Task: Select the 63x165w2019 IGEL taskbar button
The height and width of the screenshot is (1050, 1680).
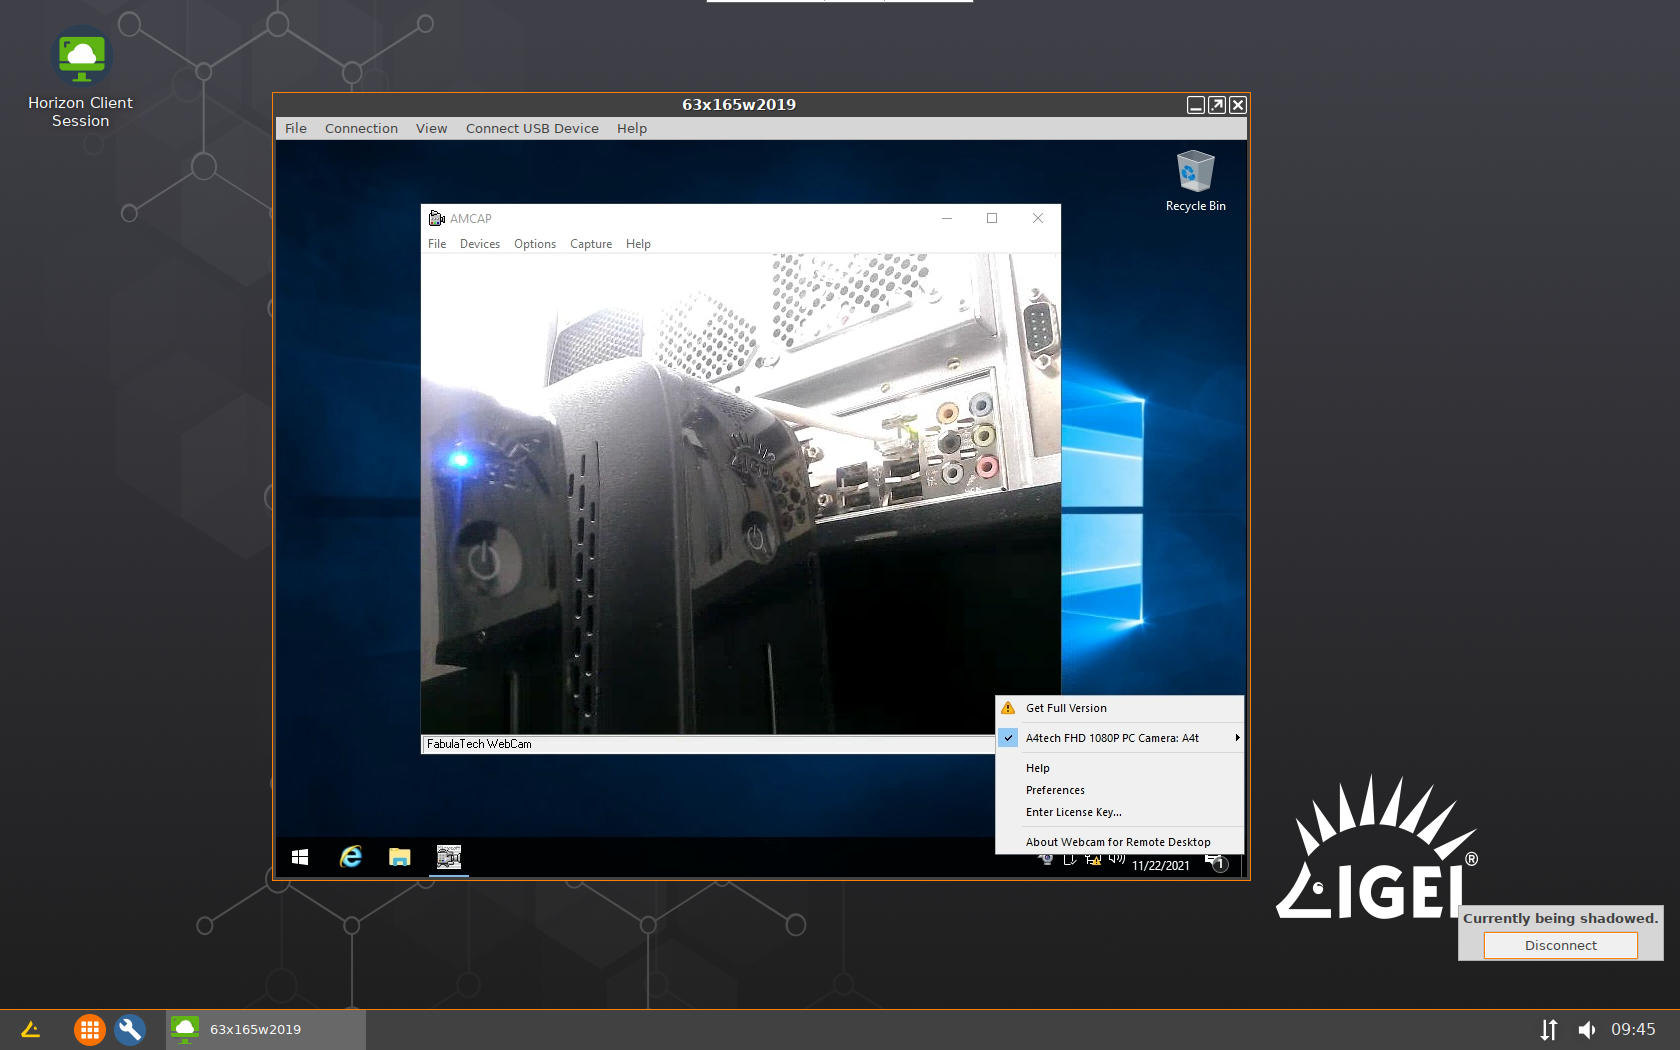Action: point(266,1029)
